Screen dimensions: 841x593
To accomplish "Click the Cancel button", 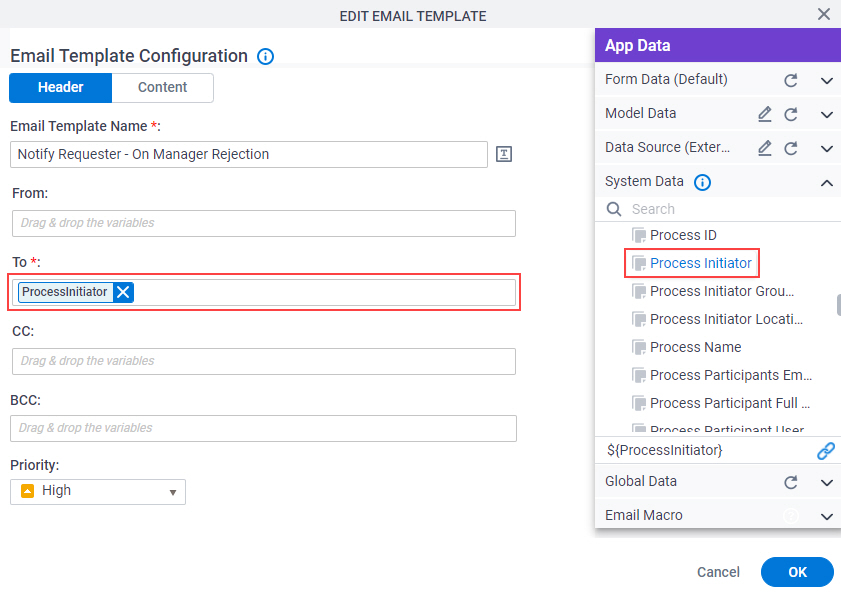I will [718, 572].
